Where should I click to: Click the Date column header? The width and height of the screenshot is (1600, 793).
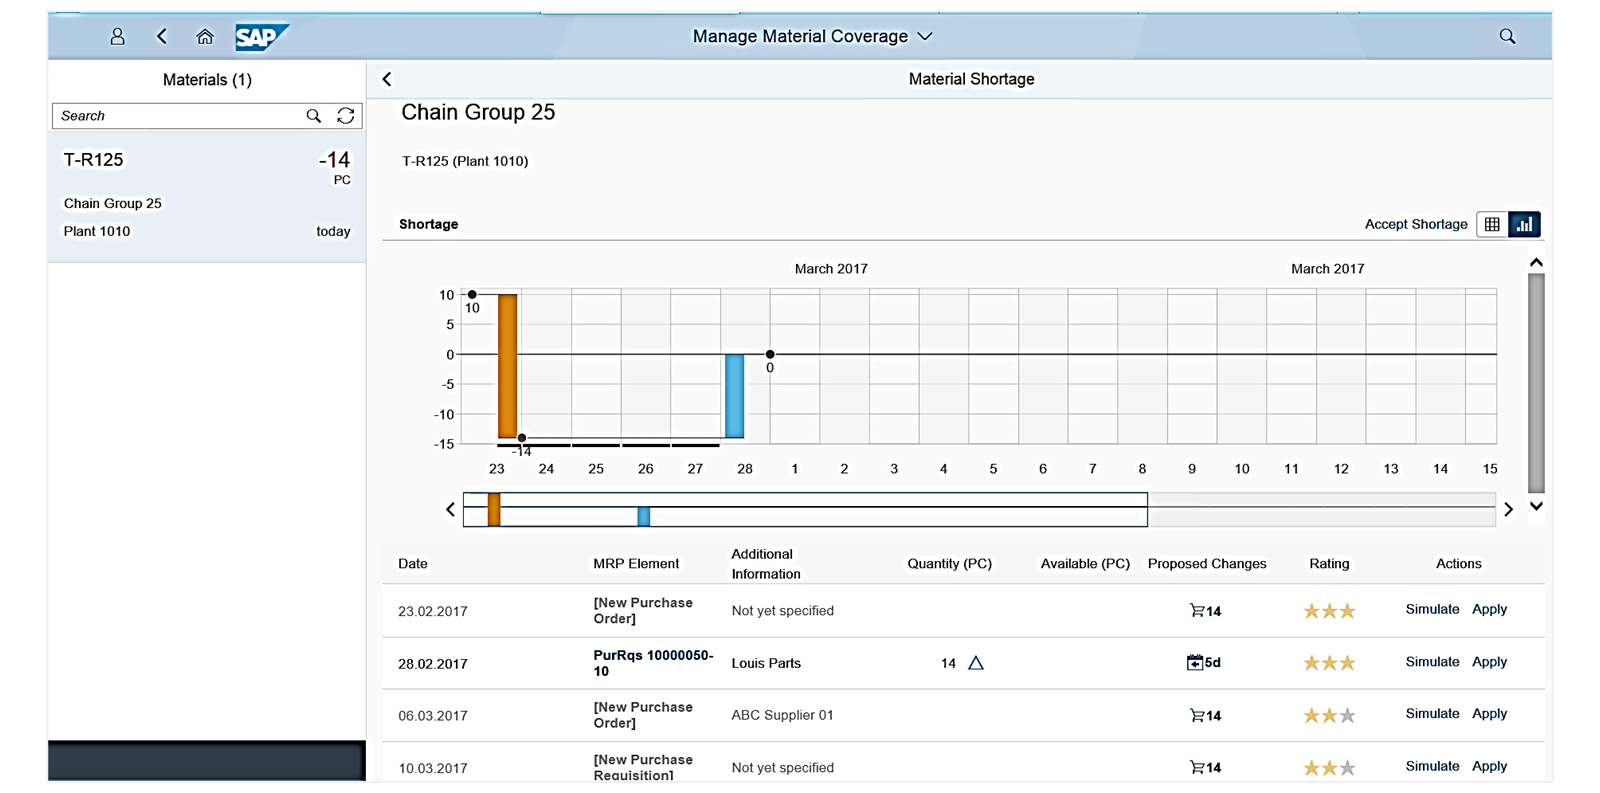point(413,564)
